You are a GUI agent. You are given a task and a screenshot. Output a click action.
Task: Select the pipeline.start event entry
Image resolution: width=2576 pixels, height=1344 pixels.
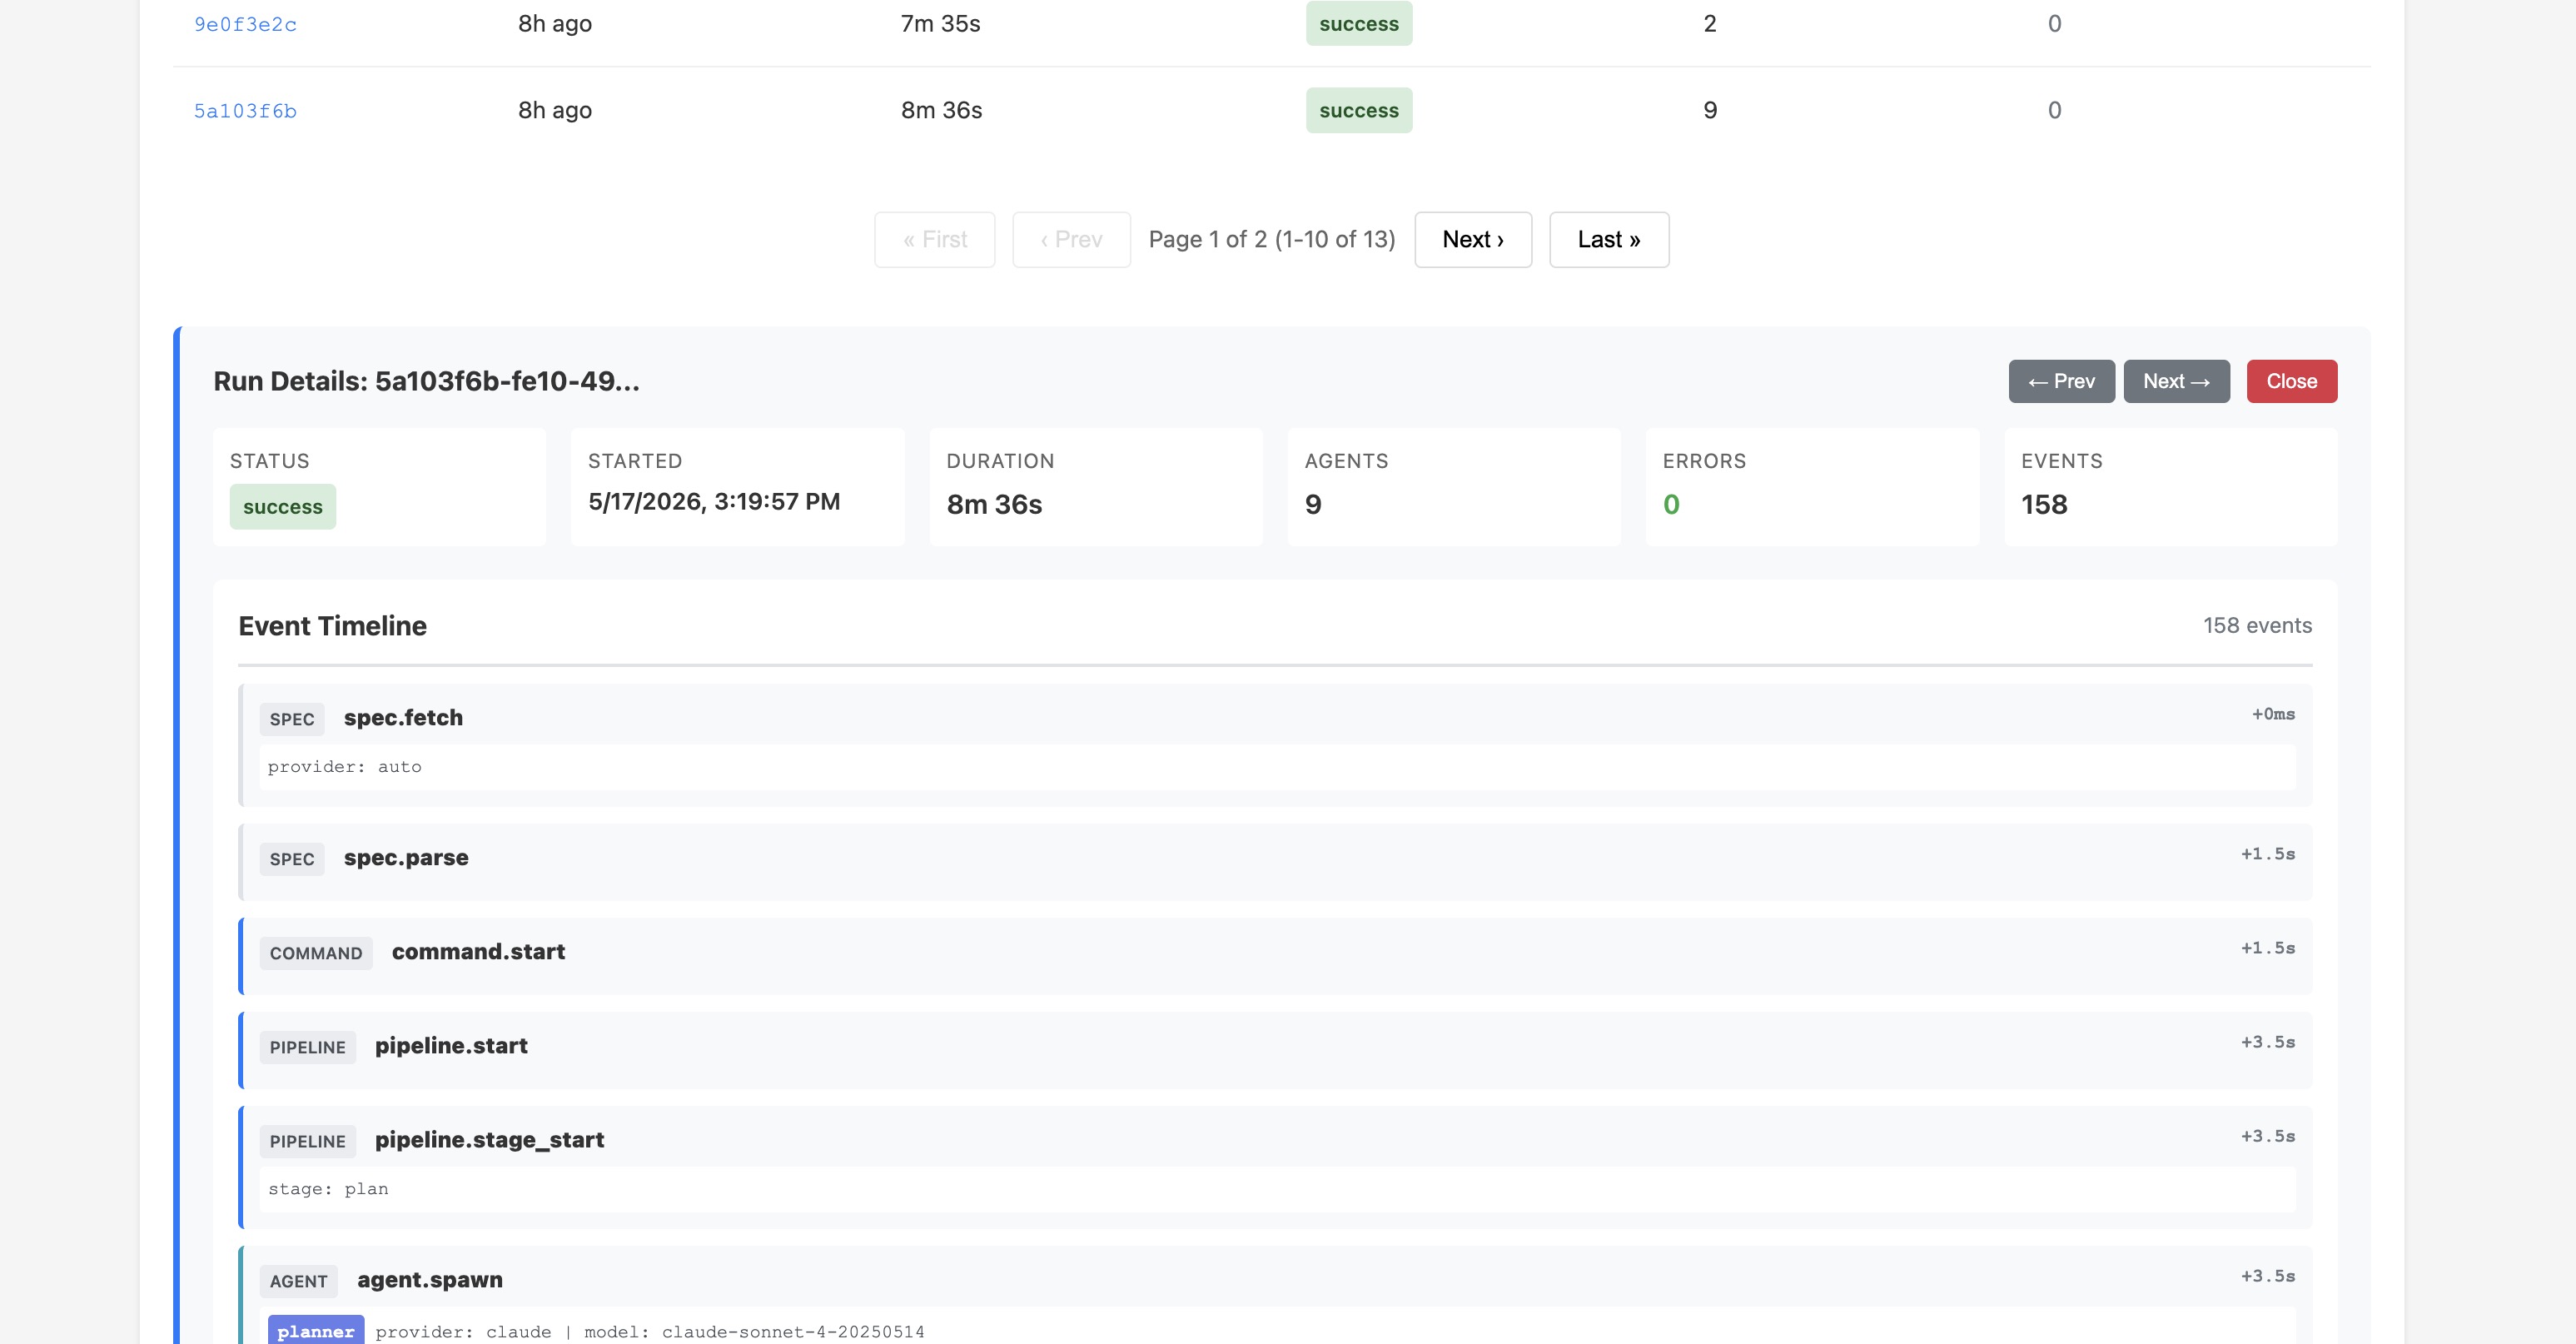pyautogui.click(x=1275, y=1050)
